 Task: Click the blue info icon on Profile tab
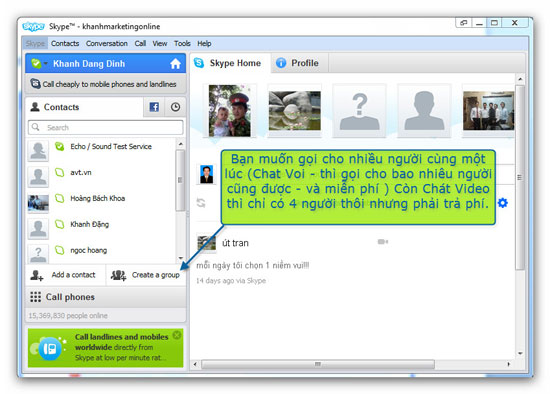click(281, 63)
